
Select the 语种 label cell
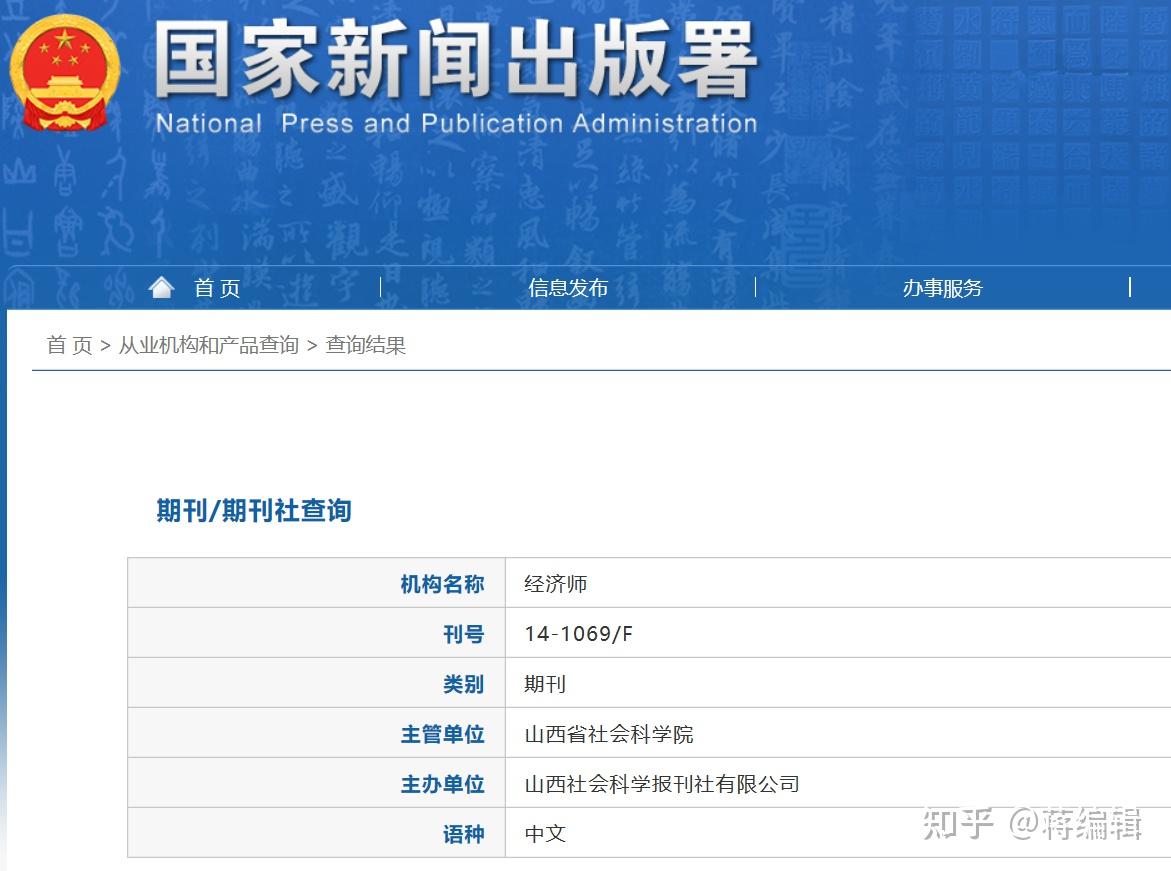click(317, 833)
